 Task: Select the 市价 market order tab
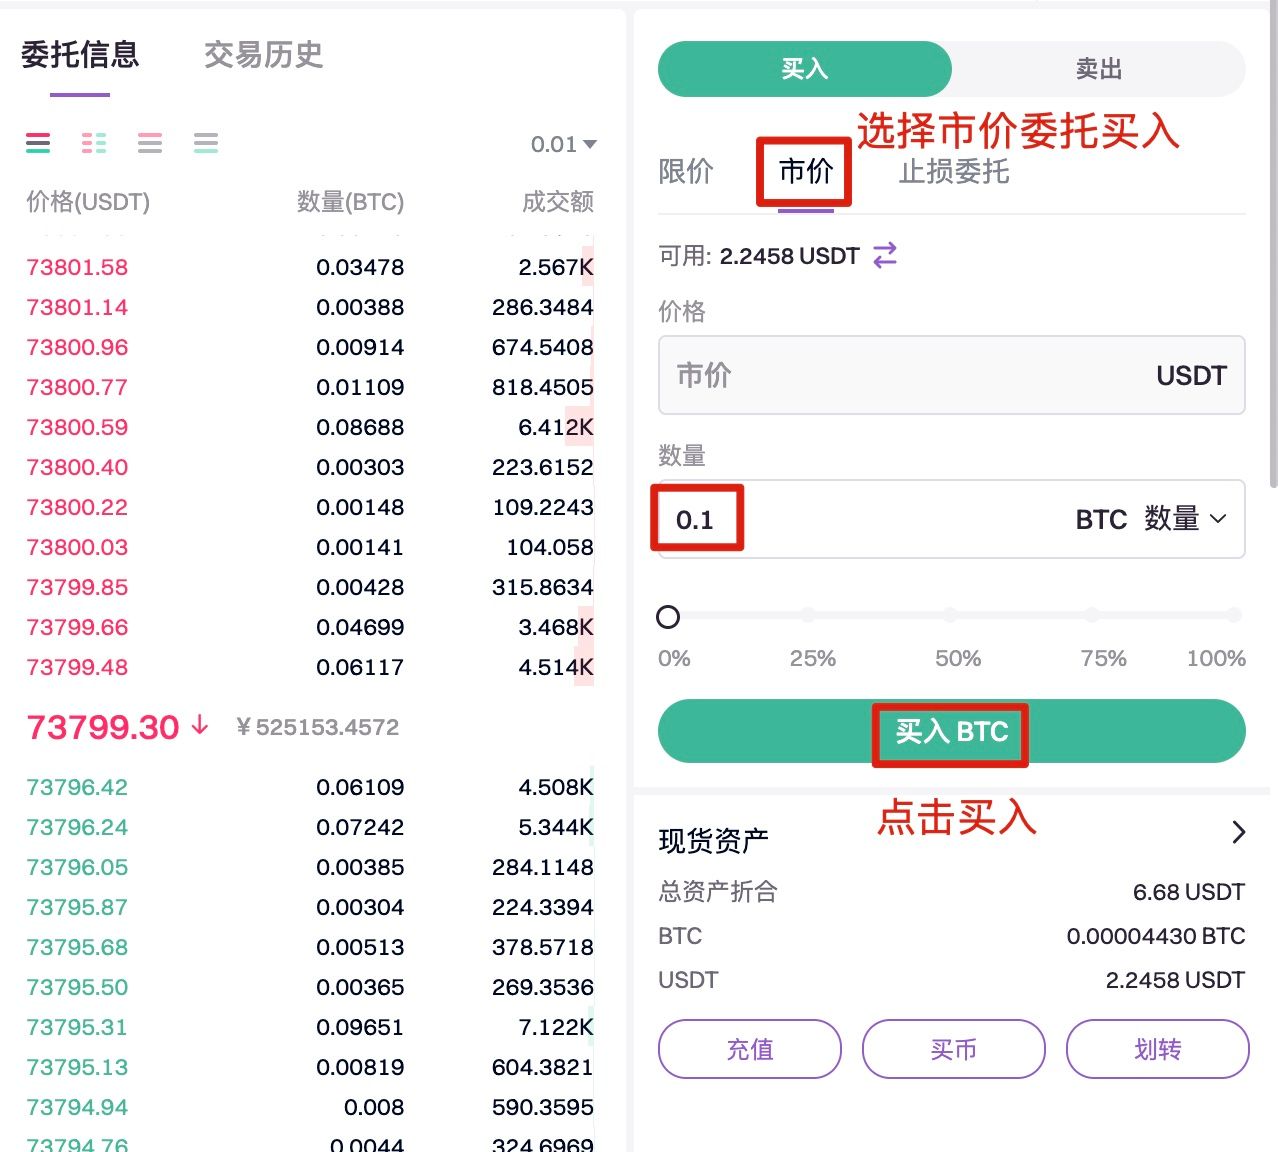805,172
